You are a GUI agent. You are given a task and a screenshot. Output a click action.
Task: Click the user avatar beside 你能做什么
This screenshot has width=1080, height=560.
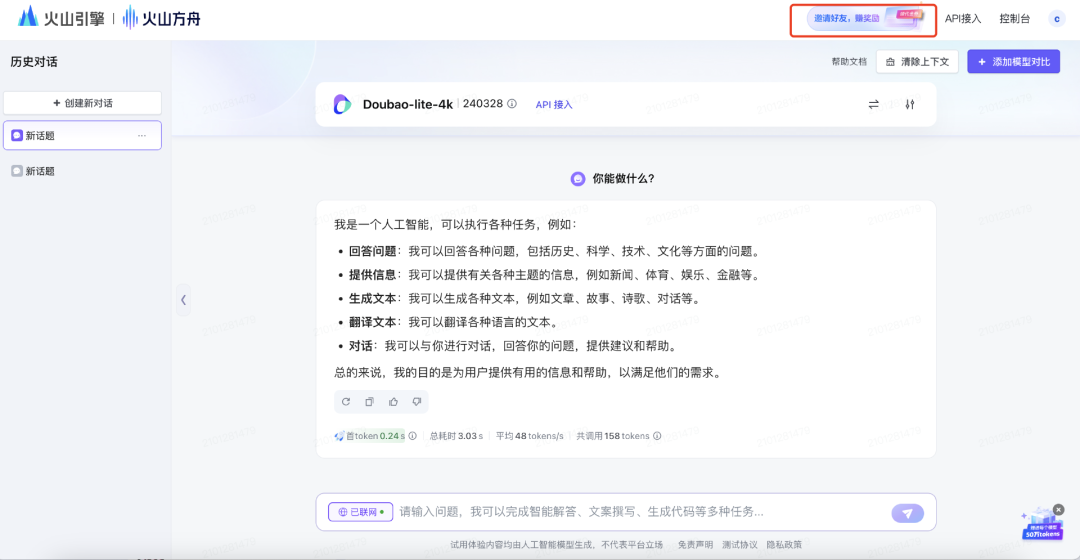578,179
